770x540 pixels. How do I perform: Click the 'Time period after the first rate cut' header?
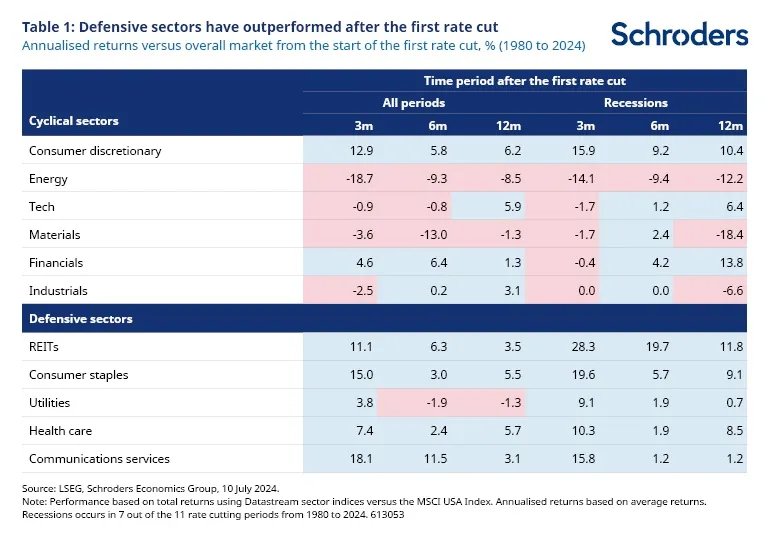[523, 79]
